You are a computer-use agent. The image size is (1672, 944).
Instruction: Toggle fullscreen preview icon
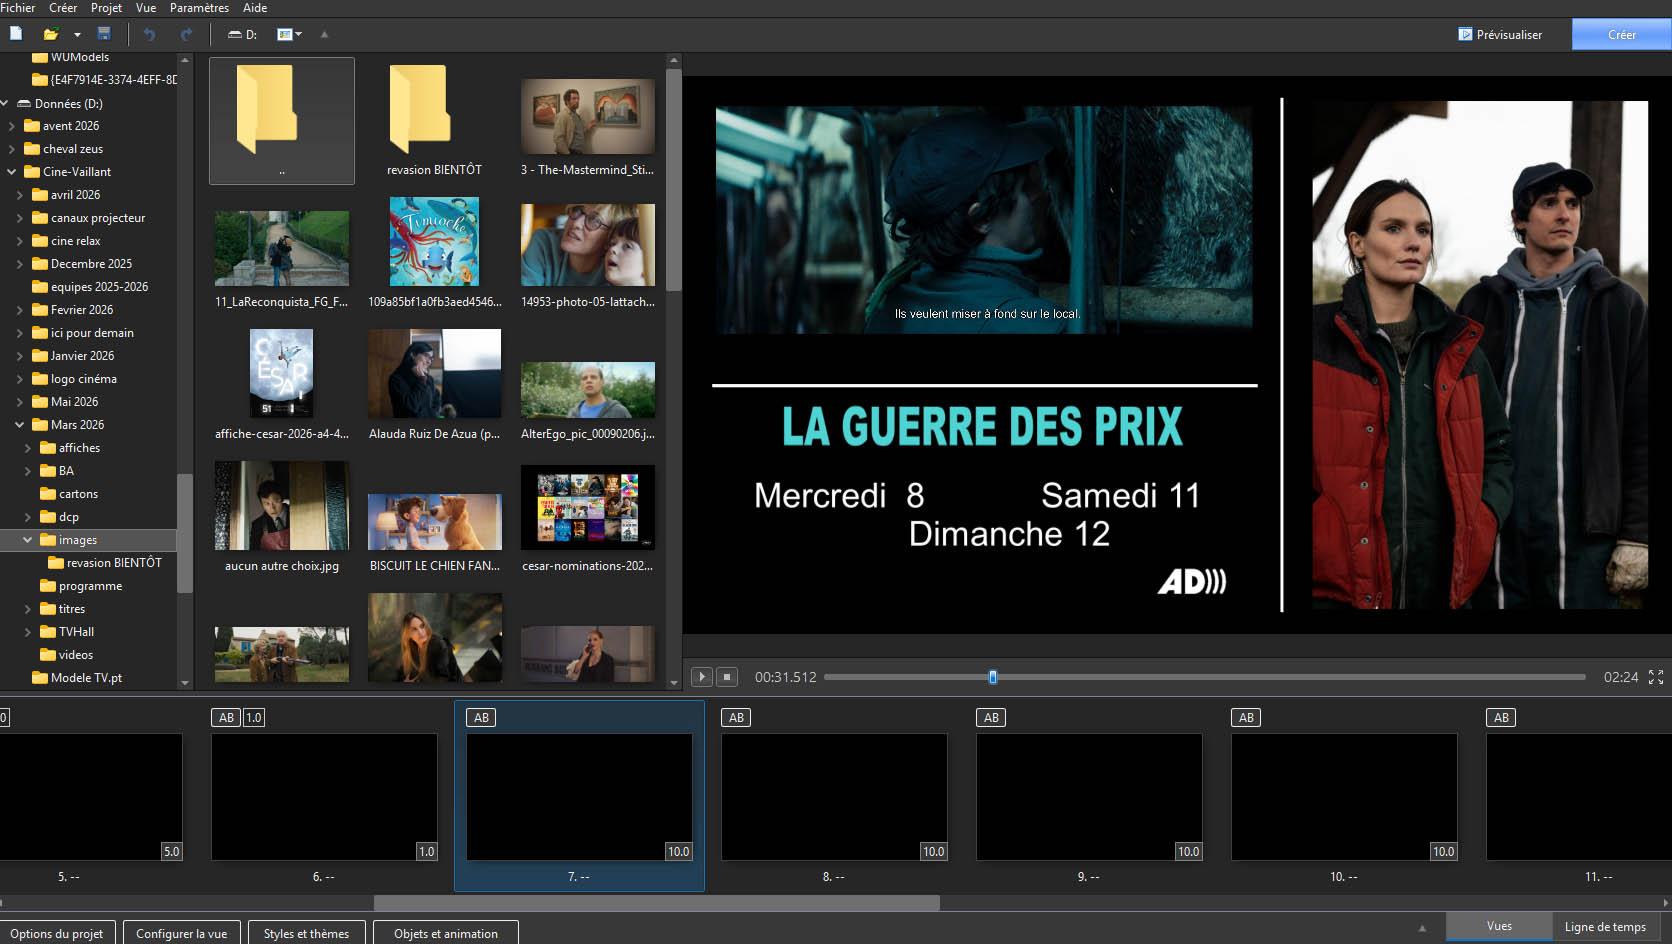click(x=1656, y=677)
